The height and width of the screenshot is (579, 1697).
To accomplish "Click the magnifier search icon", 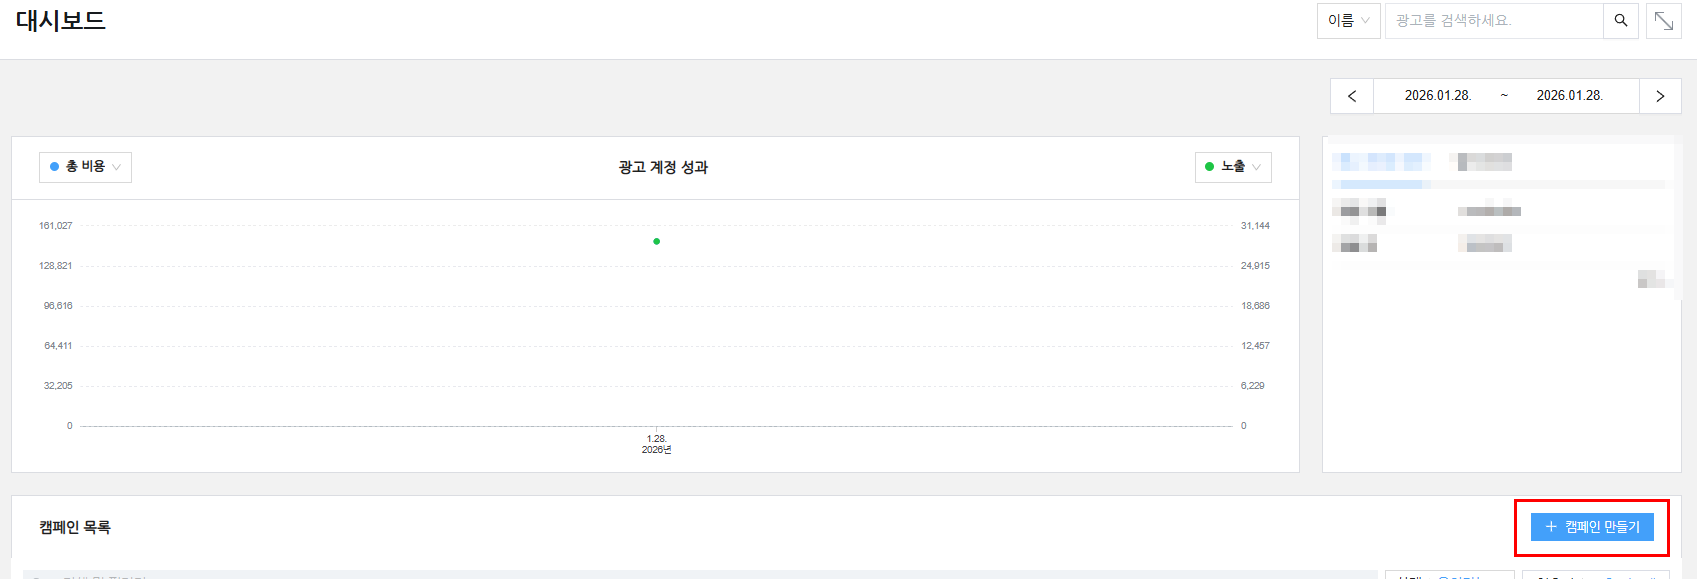I will 1621,20.
